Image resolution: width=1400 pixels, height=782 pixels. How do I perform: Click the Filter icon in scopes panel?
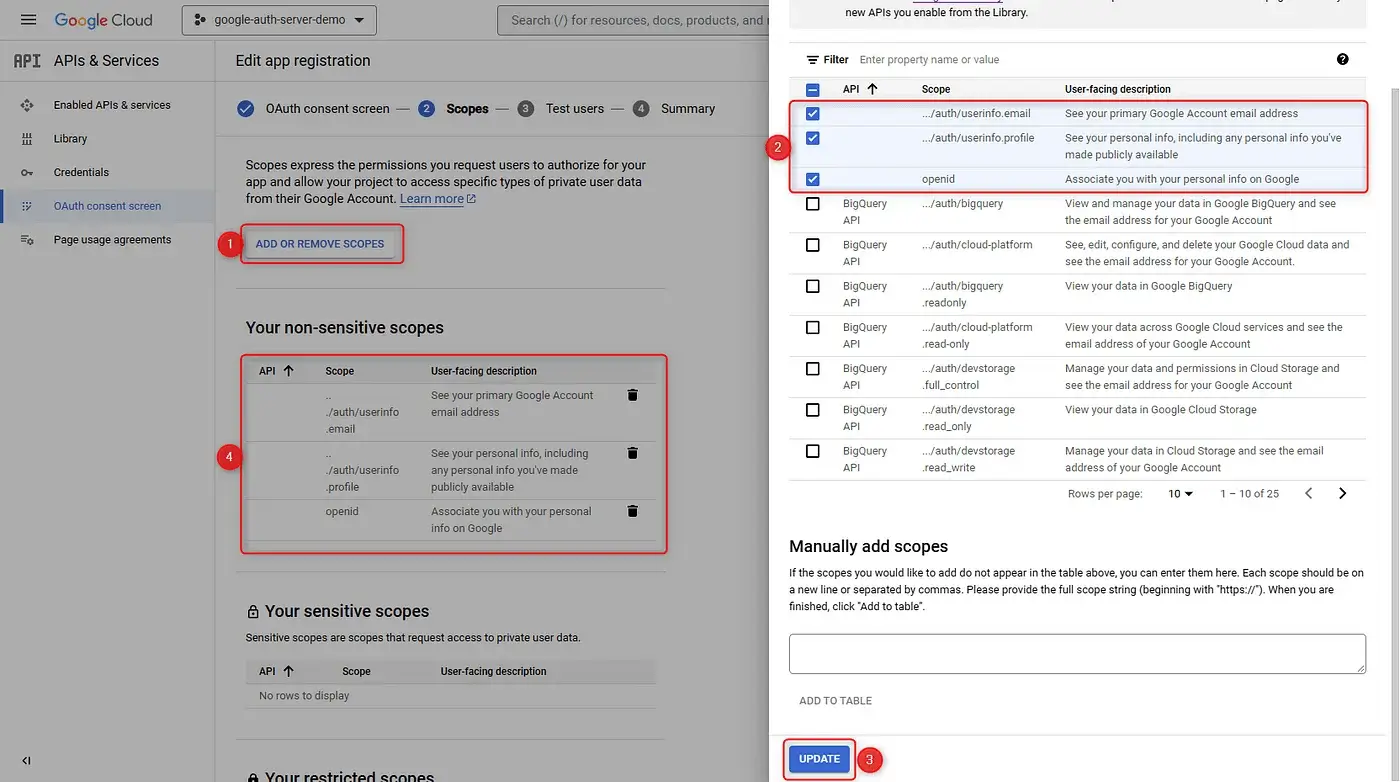click(x=813, y=60)
